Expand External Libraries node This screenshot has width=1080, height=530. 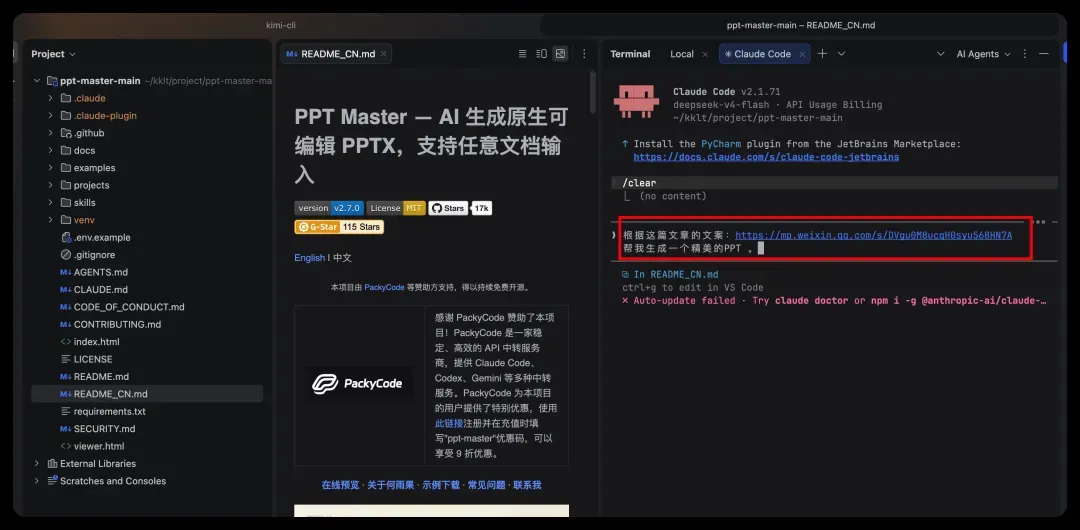click(37, 463)
